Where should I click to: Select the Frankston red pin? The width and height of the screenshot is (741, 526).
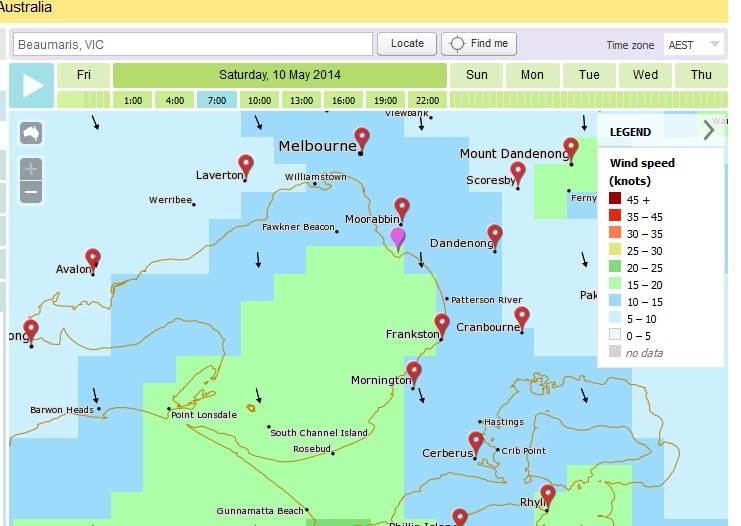(x=442, y=325)
